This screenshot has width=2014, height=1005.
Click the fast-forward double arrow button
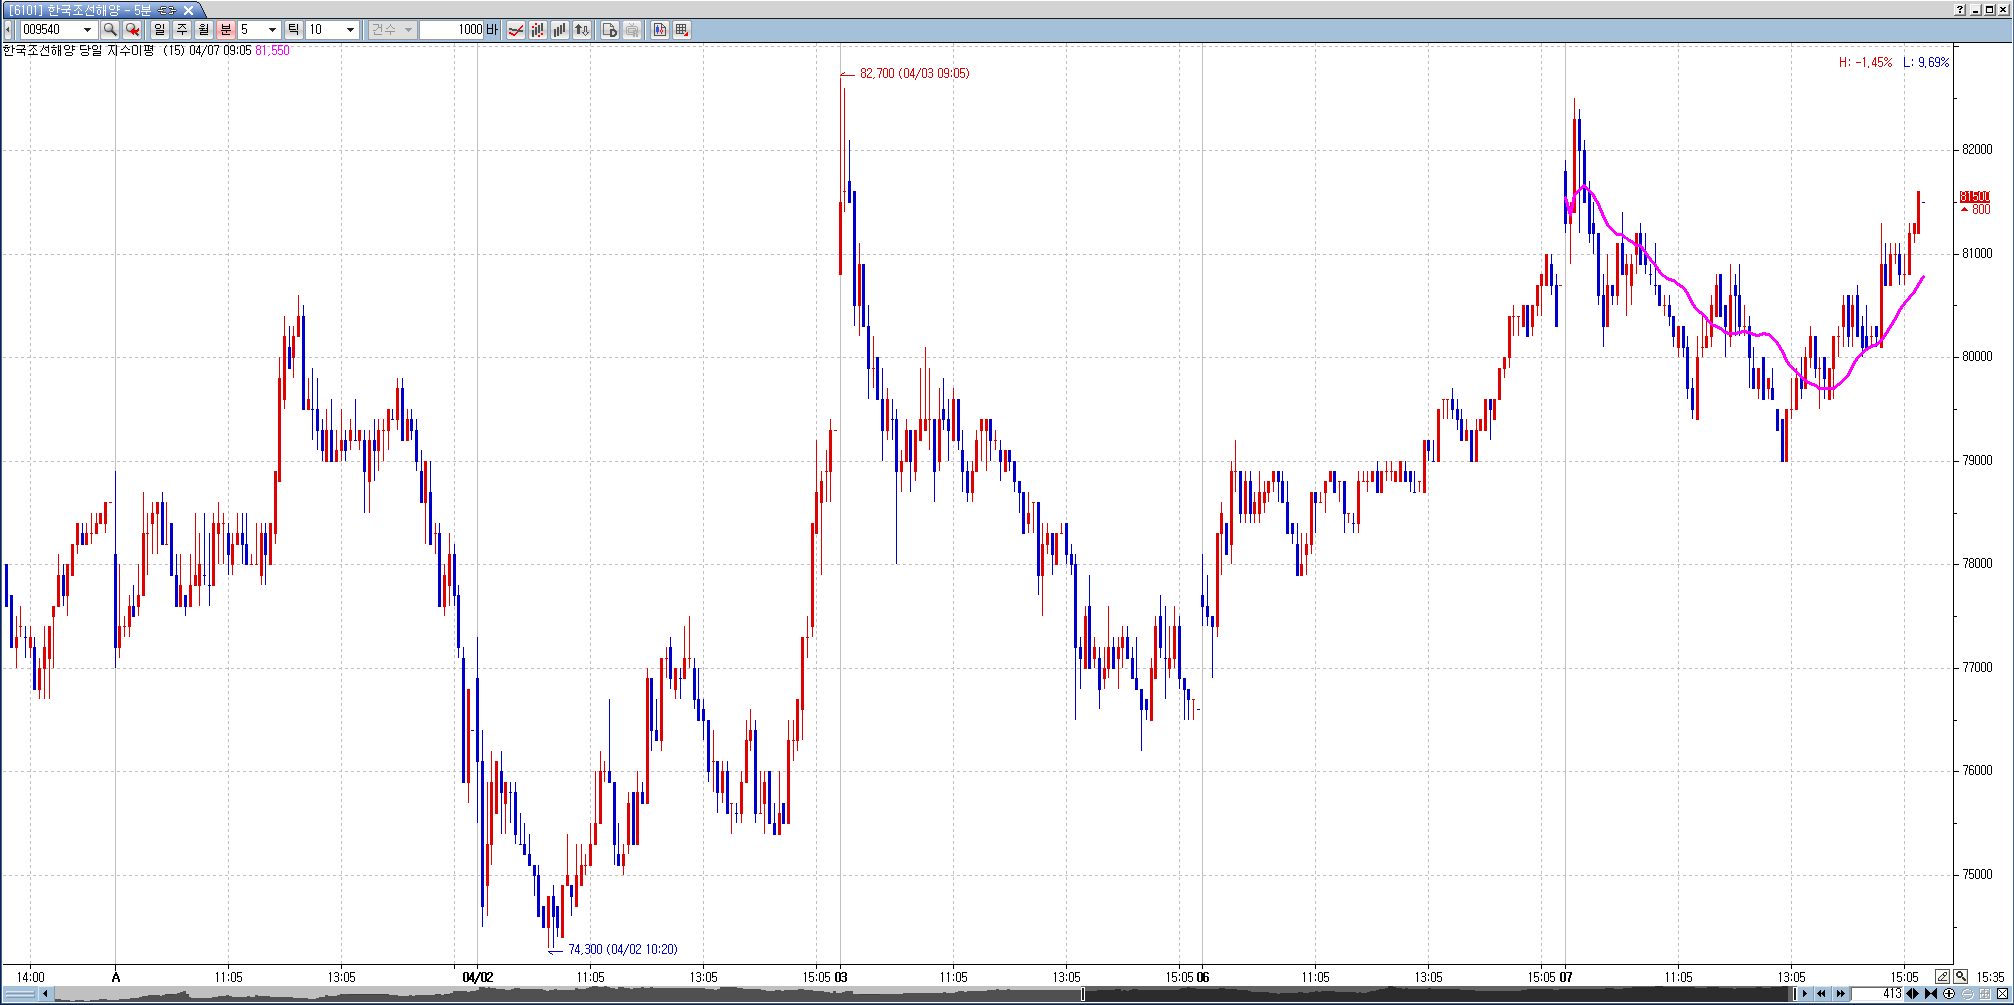(1840, 994)
